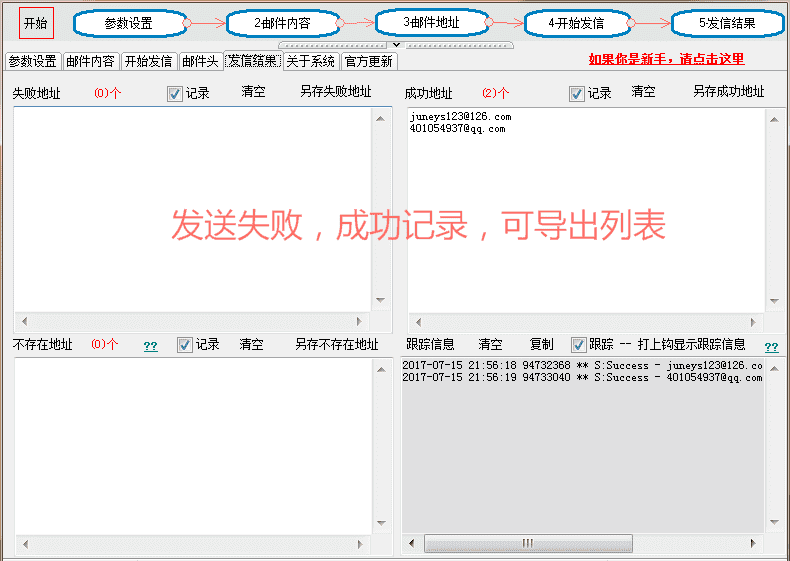Select the 21:56:18 Success log line
Viewport: 790px width, 561px height.
tap(582, 365)
